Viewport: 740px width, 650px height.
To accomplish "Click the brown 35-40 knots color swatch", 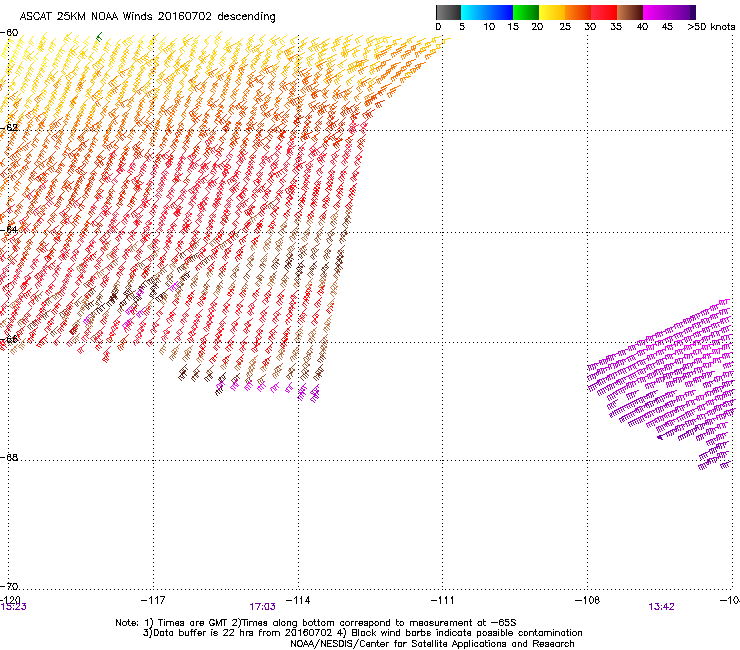I will [630, 12].
